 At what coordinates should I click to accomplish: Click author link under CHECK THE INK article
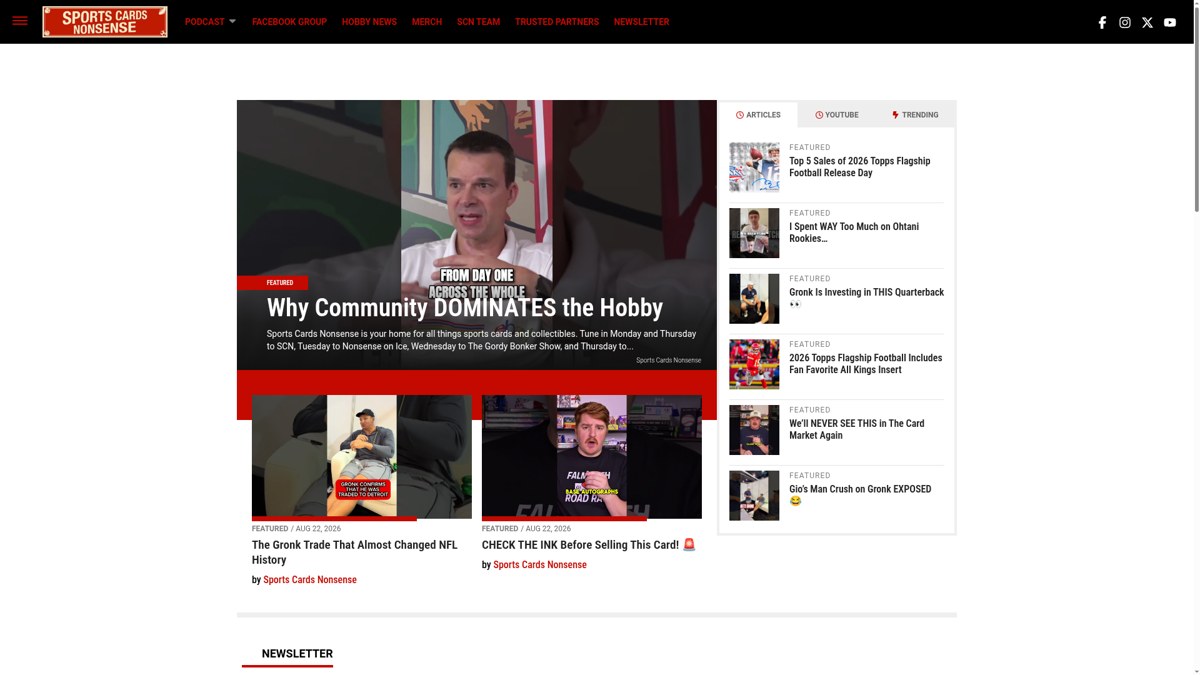[540, 565]
